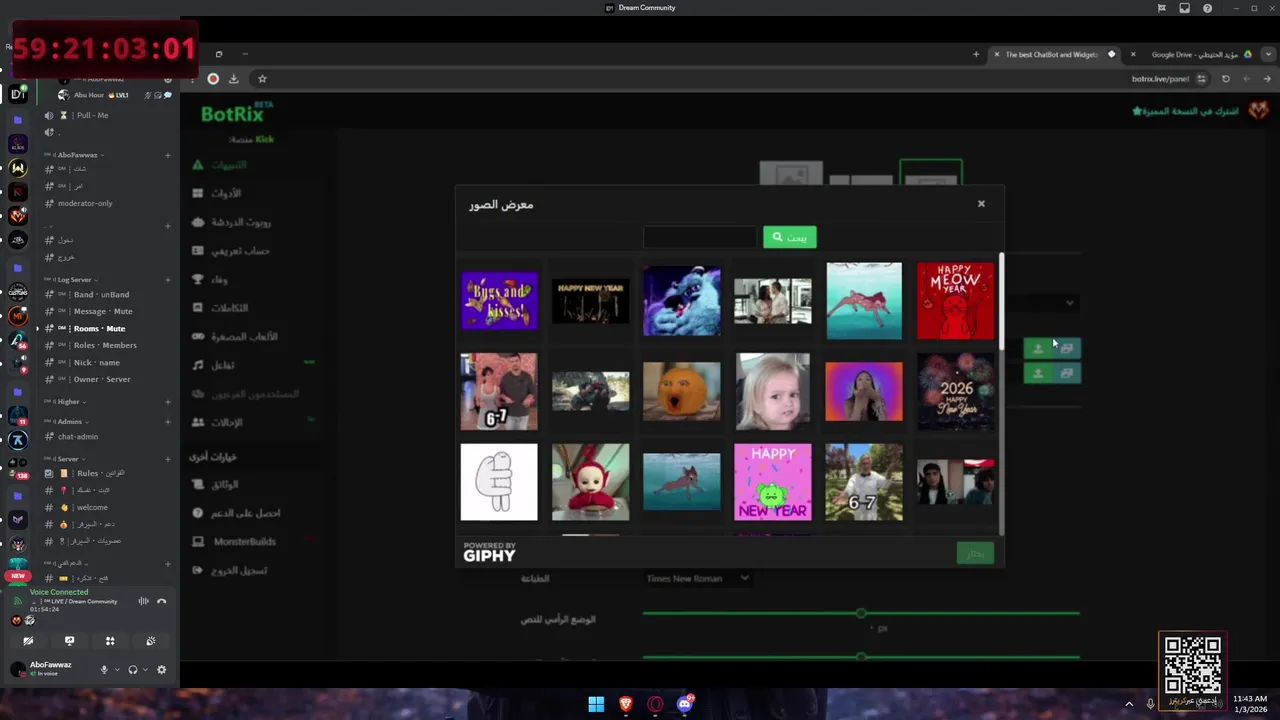Screen dimensions: 1280x720
Task: Click Discord share screen icon
Action: [x=69, y=641]
